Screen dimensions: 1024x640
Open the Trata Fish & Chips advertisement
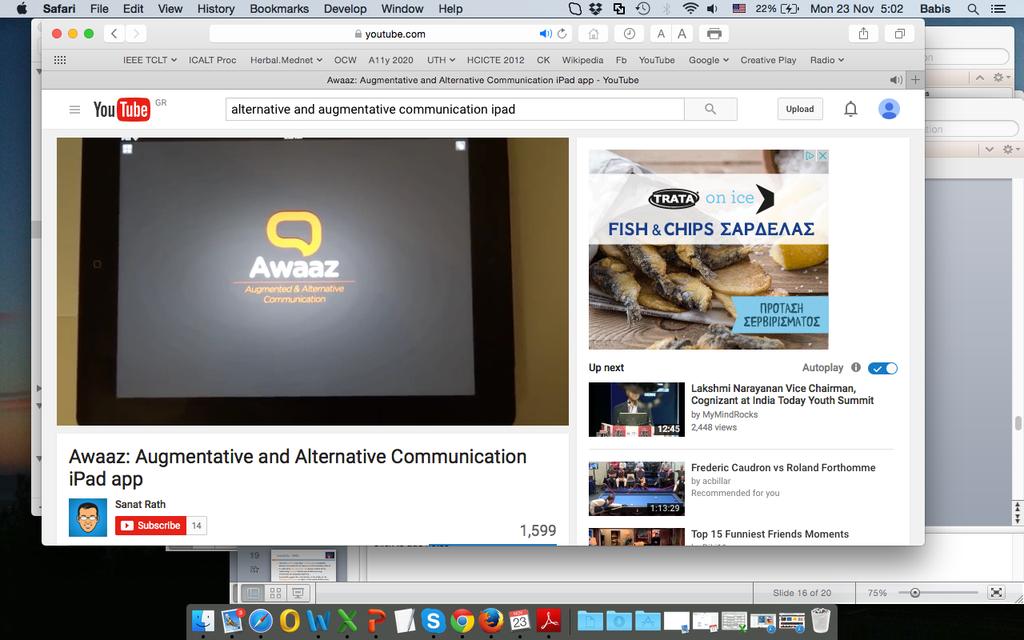click(709, 249)
